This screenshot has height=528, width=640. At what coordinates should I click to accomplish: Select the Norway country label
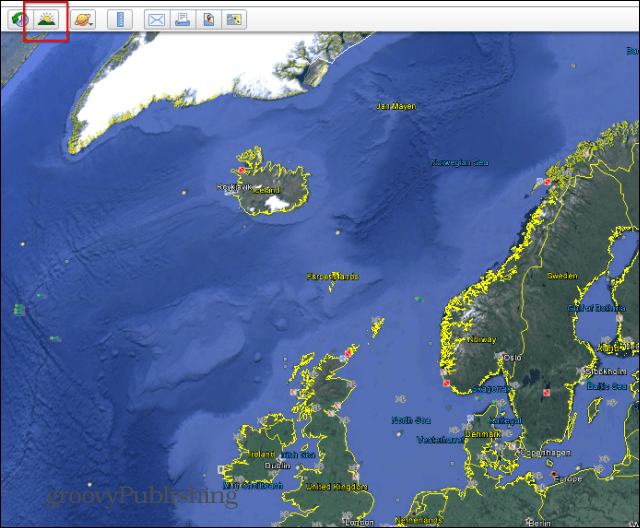pos(482,339)
